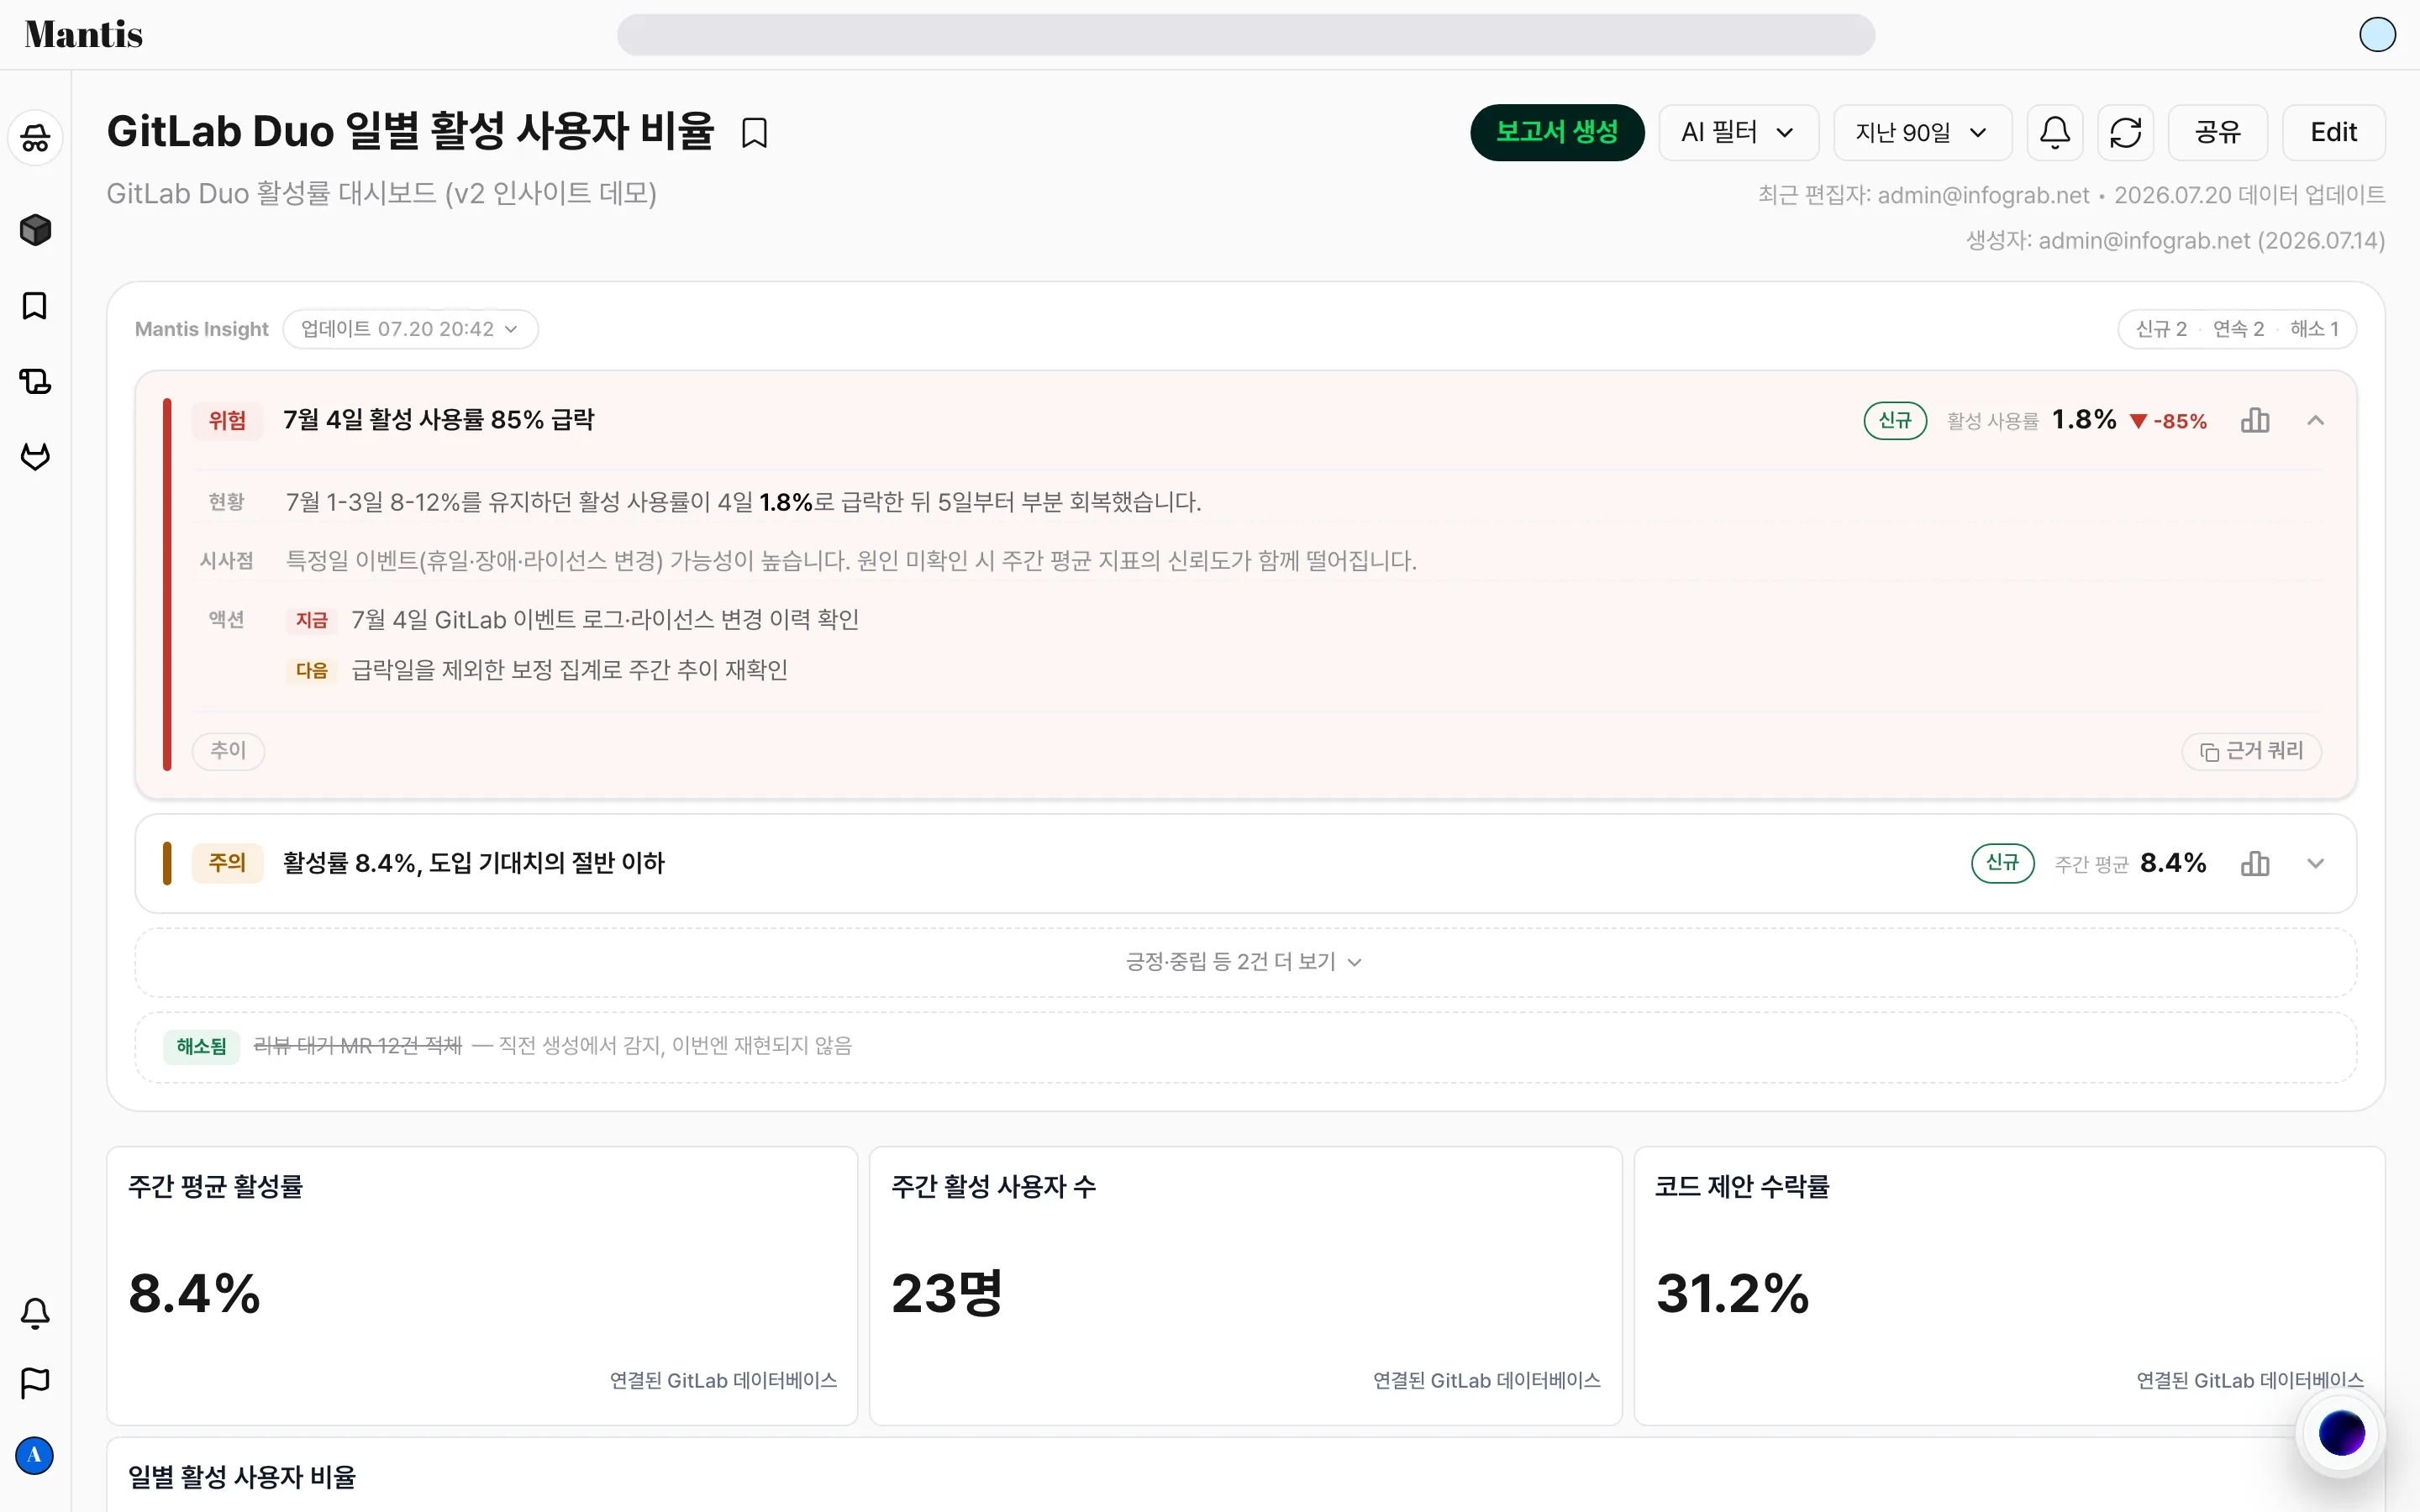Open the floating dark assistant orb
Screen dimensions: 2420x1512
coord(2341,1433)
